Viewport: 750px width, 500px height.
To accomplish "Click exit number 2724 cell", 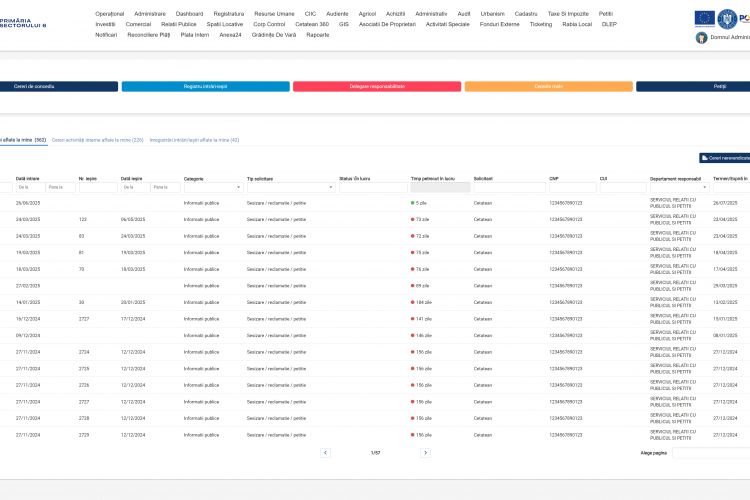I will point(84,352).
